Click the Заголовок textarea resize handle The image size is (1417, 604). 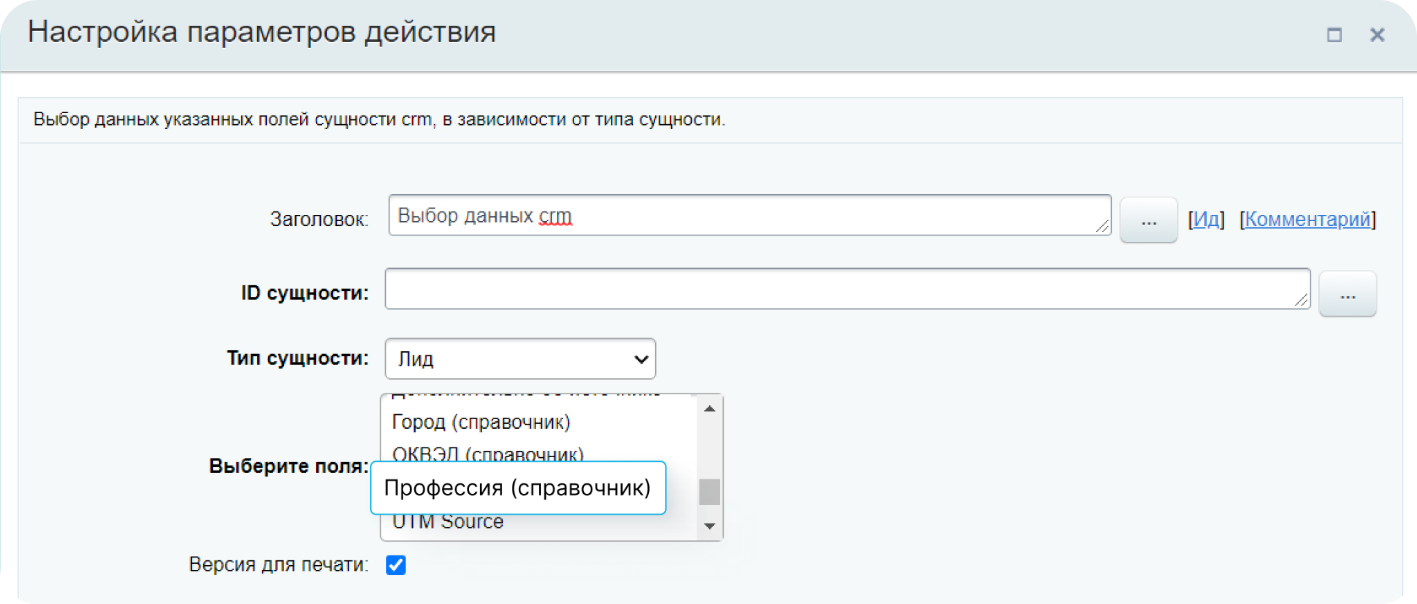(x=1102, y=228)
